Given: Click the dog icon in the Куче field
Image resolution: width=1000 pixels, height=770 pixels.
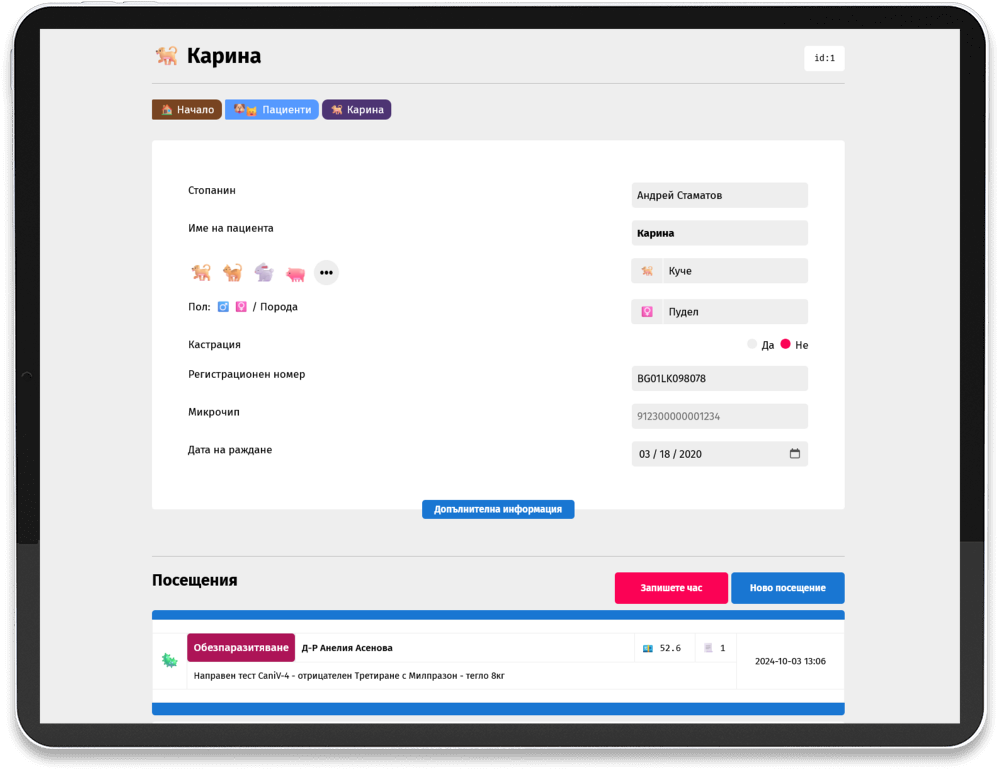Looking at the screenshot, I should [647, 271].
